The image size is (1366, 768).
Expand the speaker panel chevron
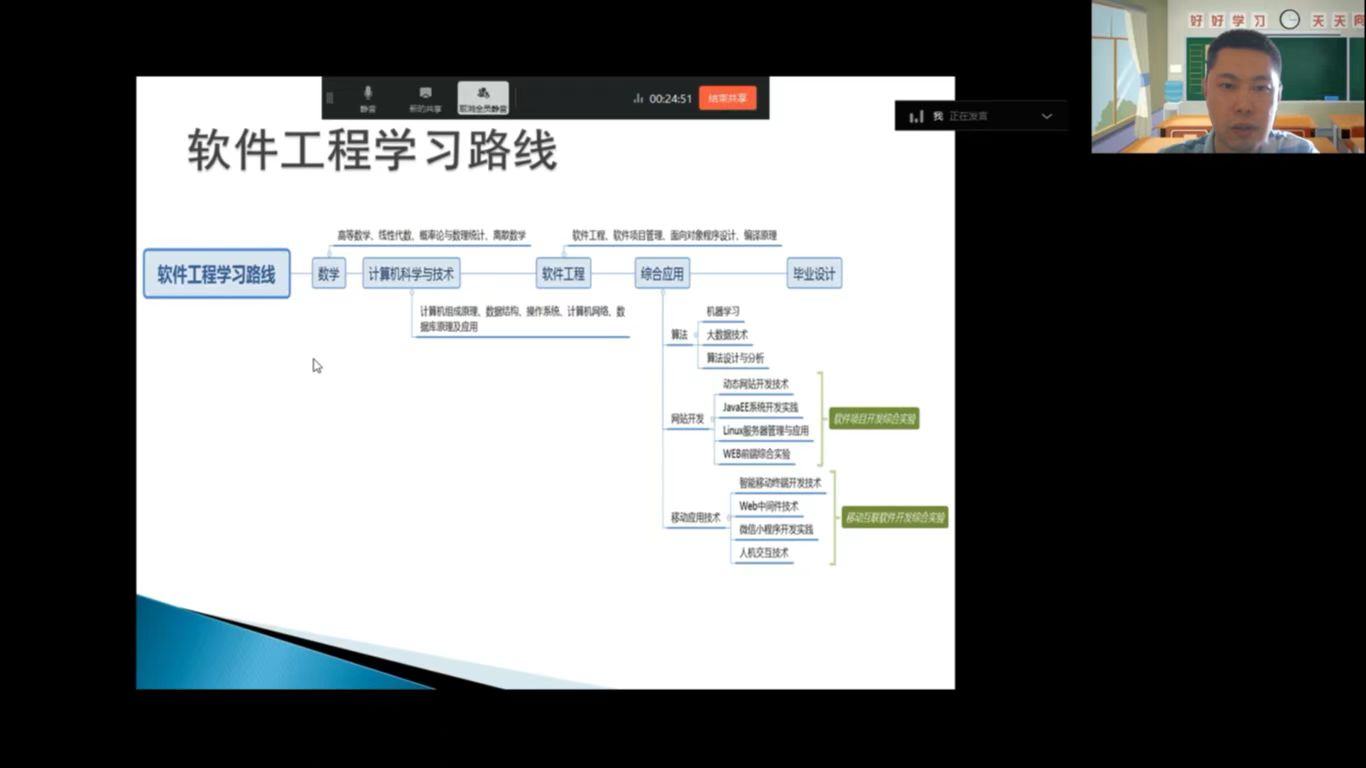click(x=1046, y=116)
